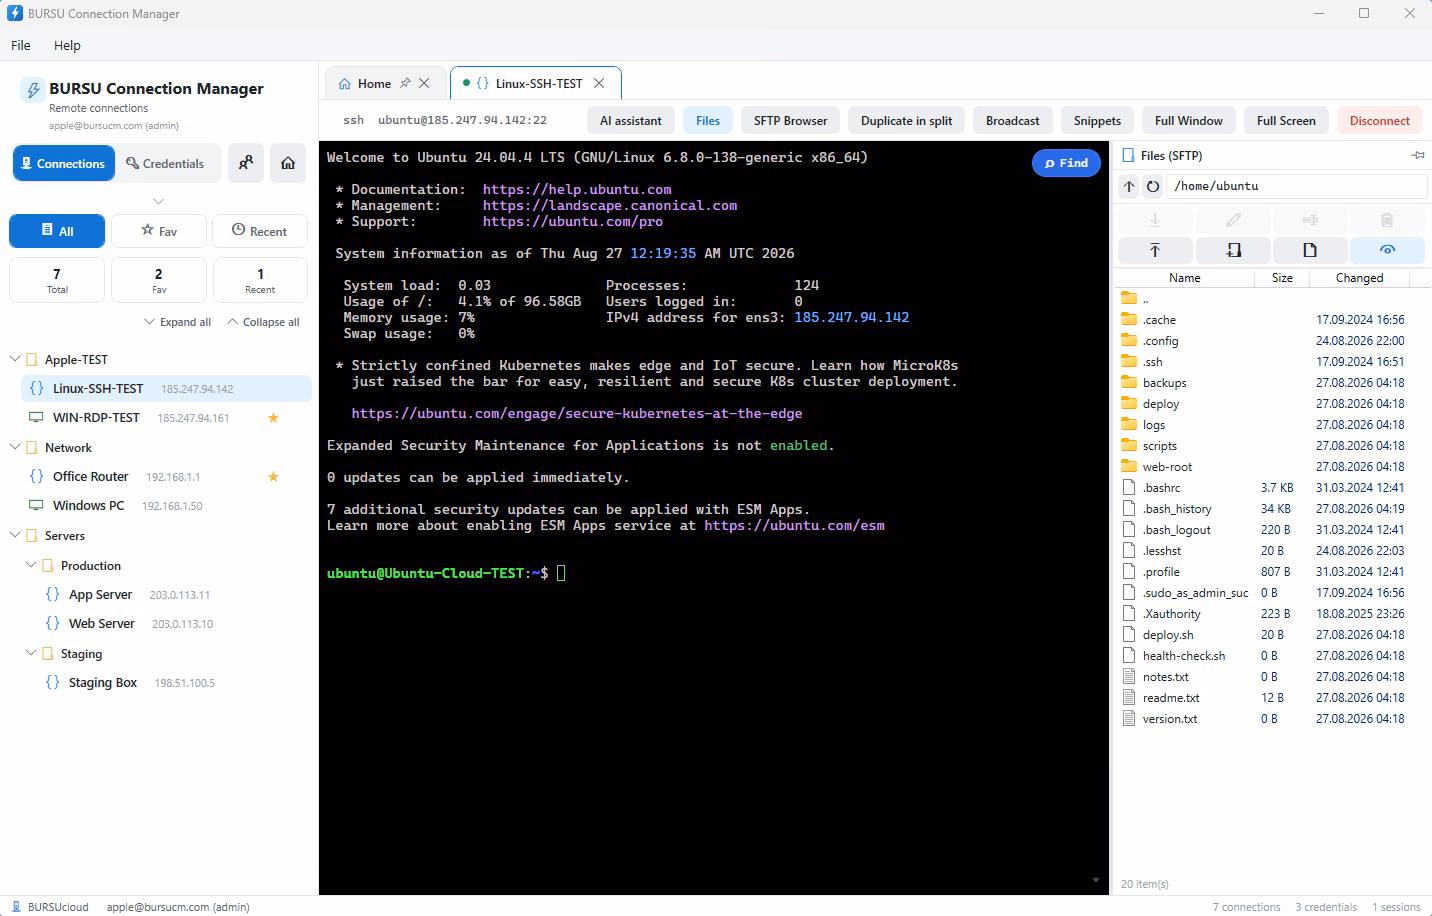Image resolution: width=1432 pixels, height=916 pixels.
Task: Open the SFTP Browser
Action: [790, 120]
